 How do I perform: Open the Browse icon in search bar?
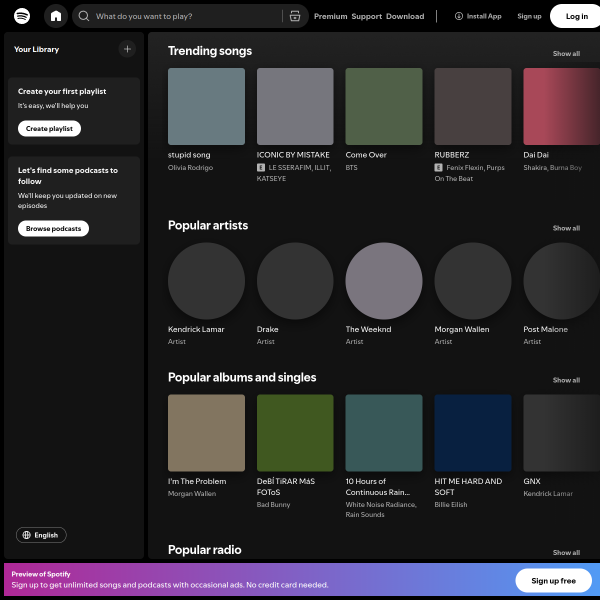(x=295, y=16)
